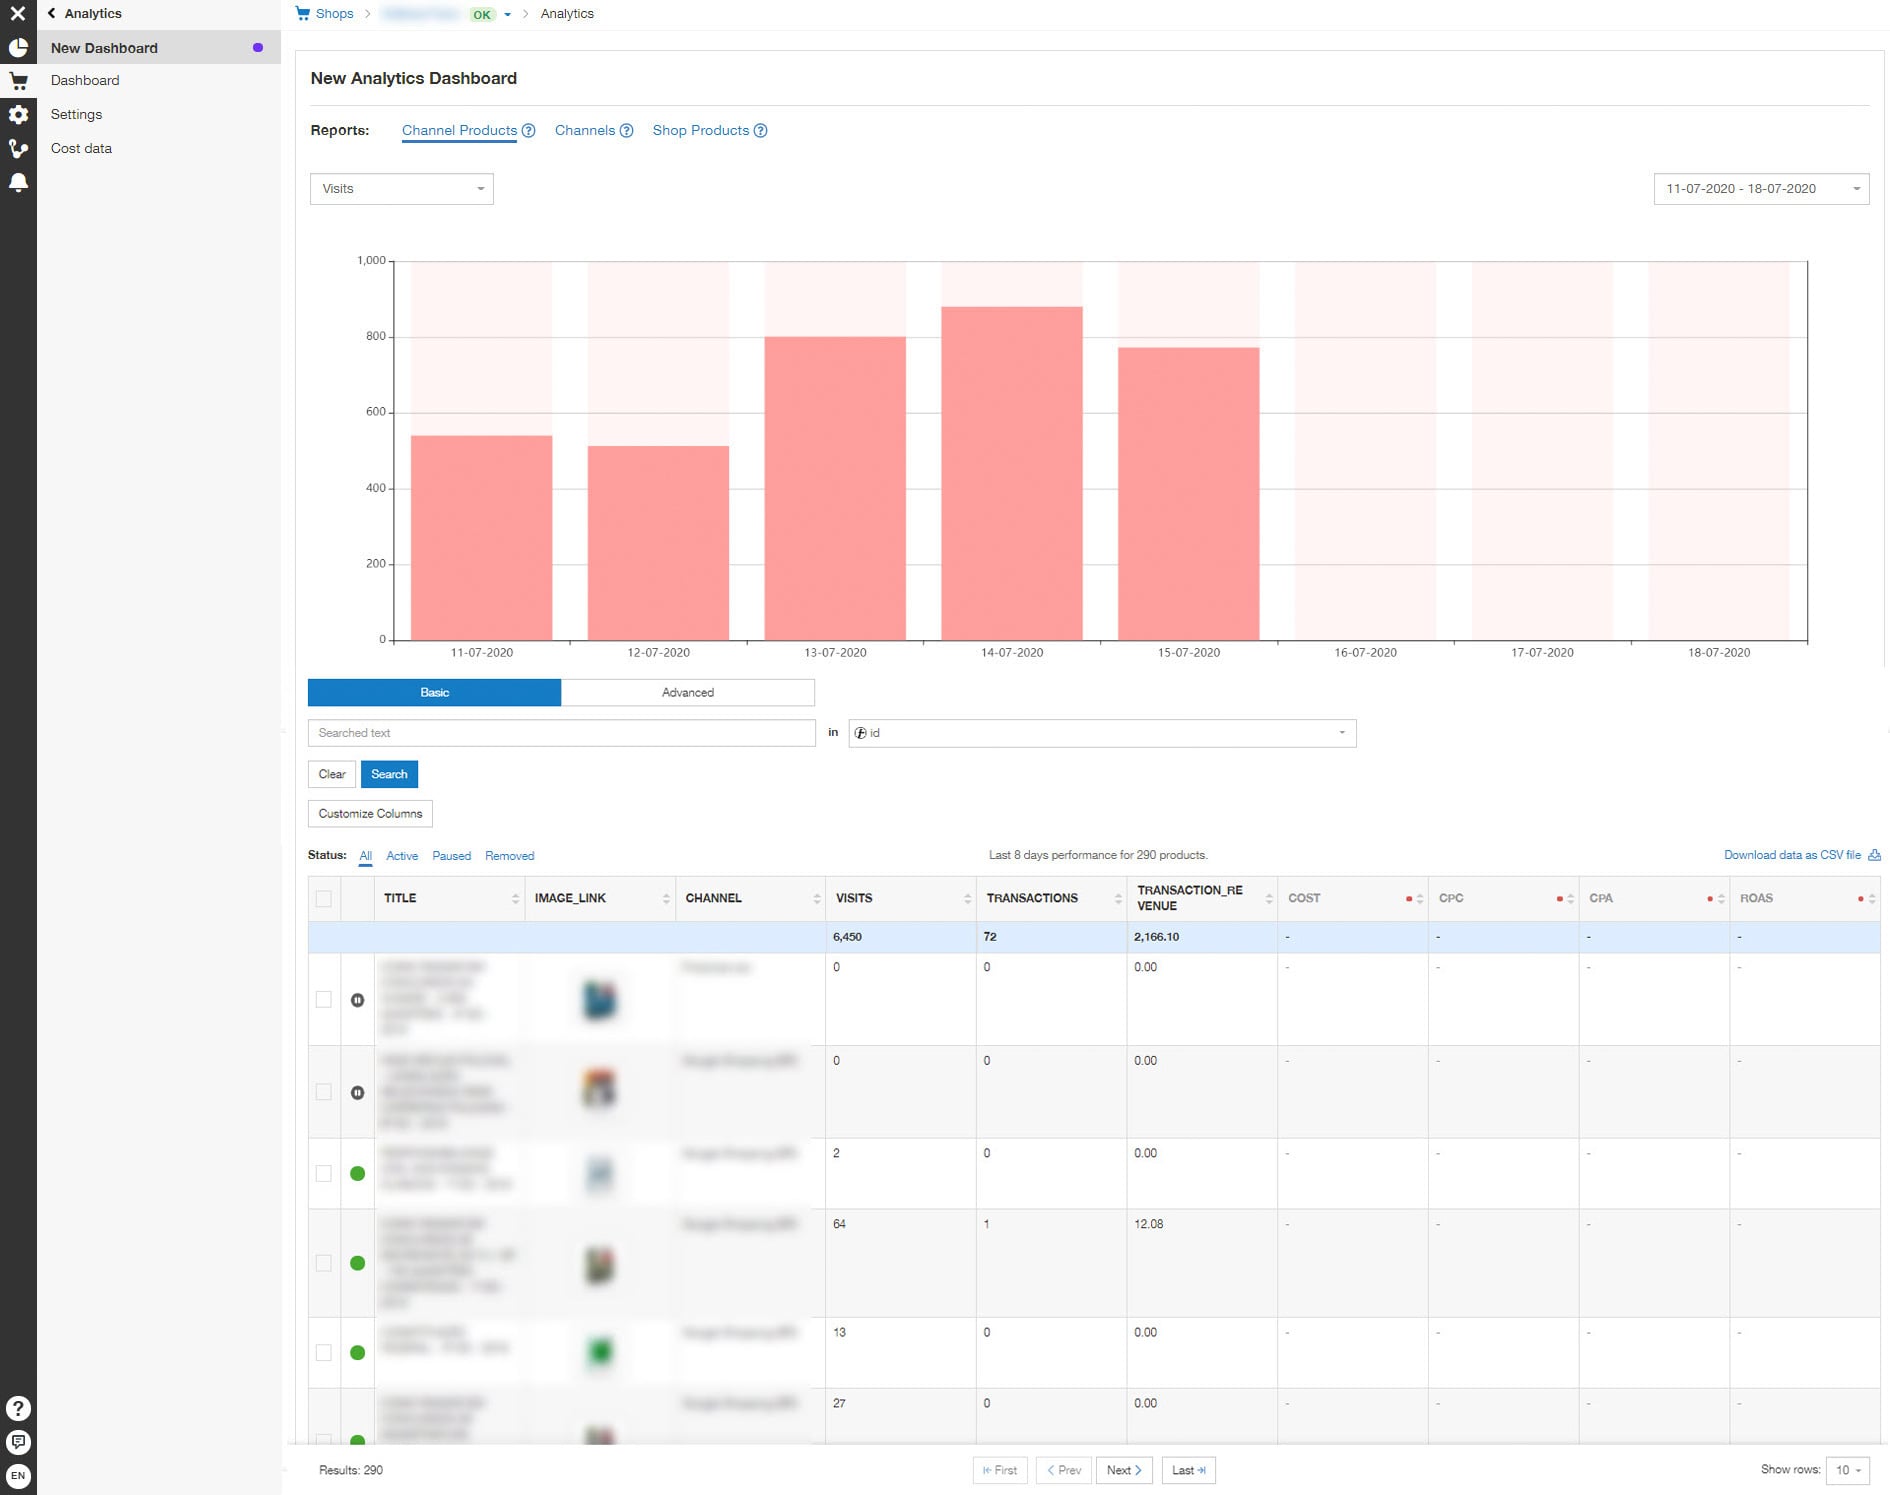Focus the Searched text input
The height and width of the screenshot is (1495, 1890).
pyautogui.click(x=562, y=733)
